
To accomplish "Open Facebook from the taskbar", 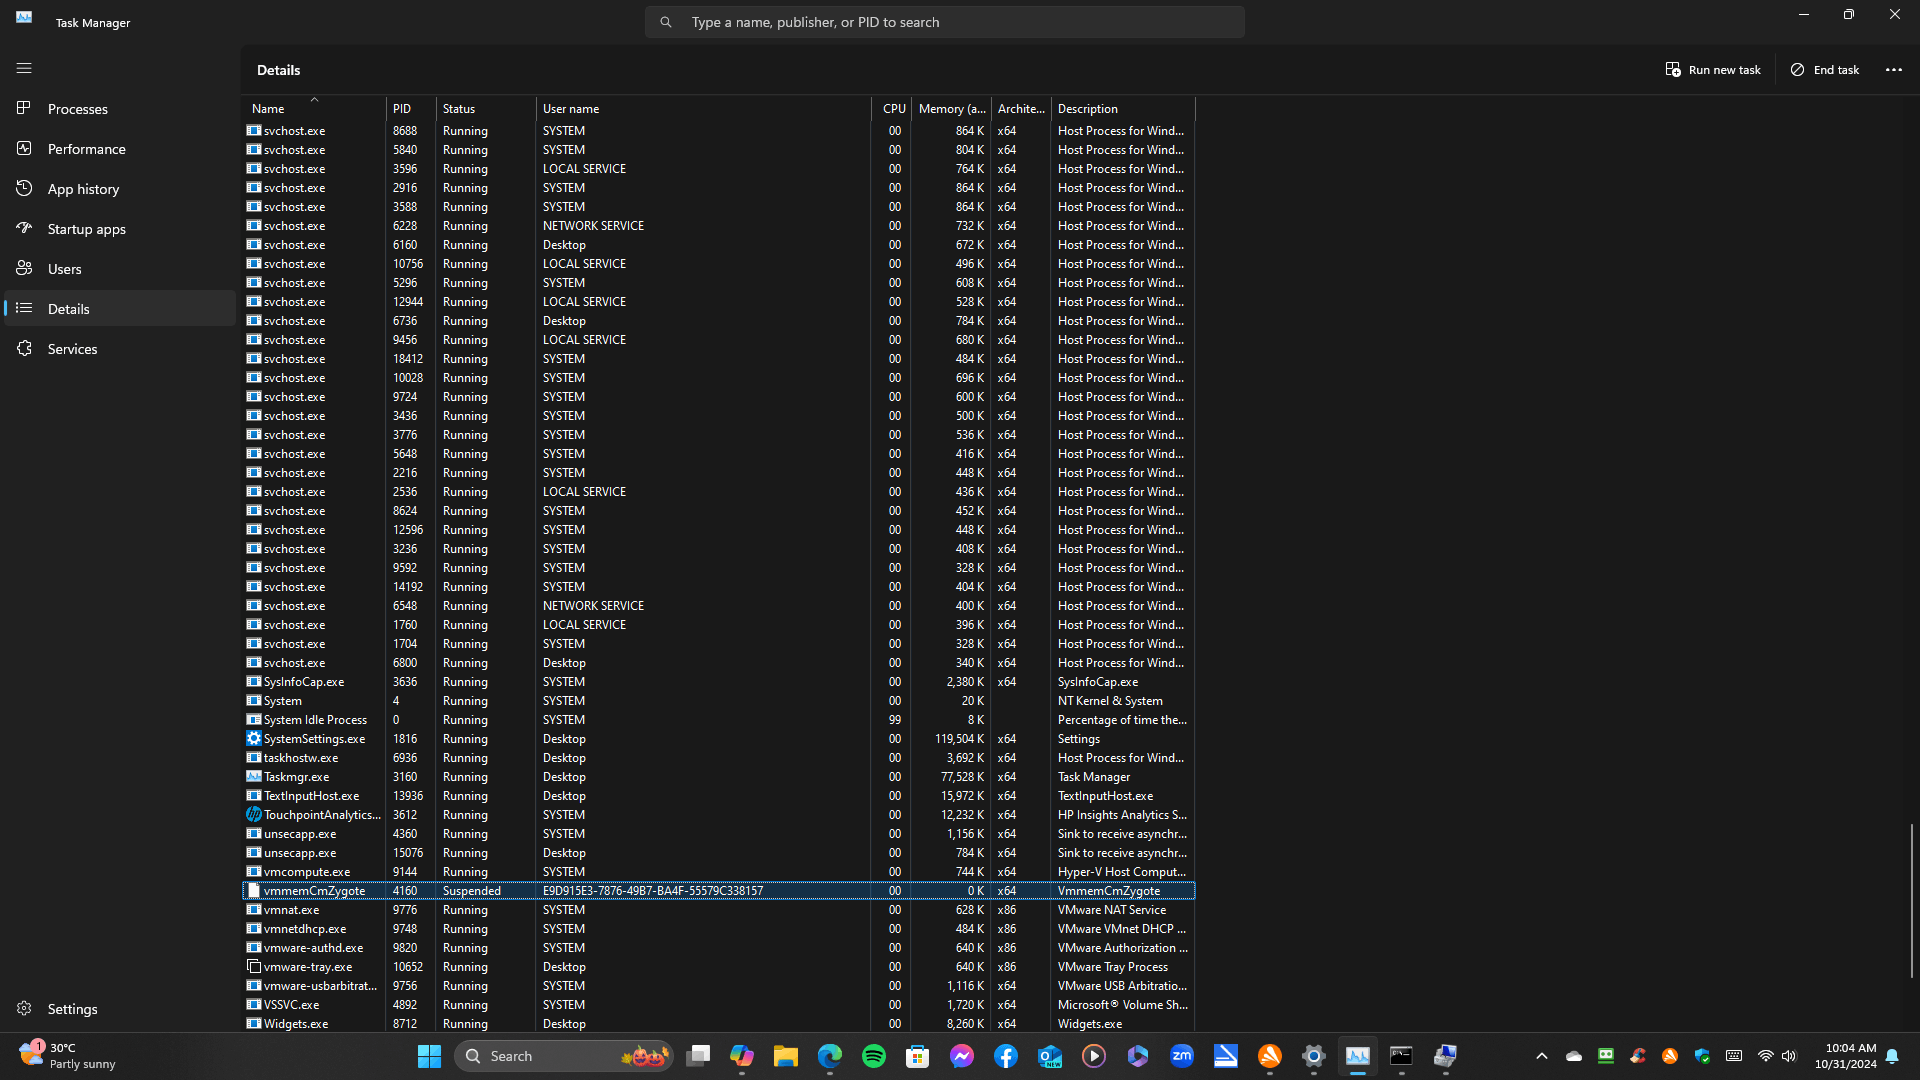I will 1006,1056.
